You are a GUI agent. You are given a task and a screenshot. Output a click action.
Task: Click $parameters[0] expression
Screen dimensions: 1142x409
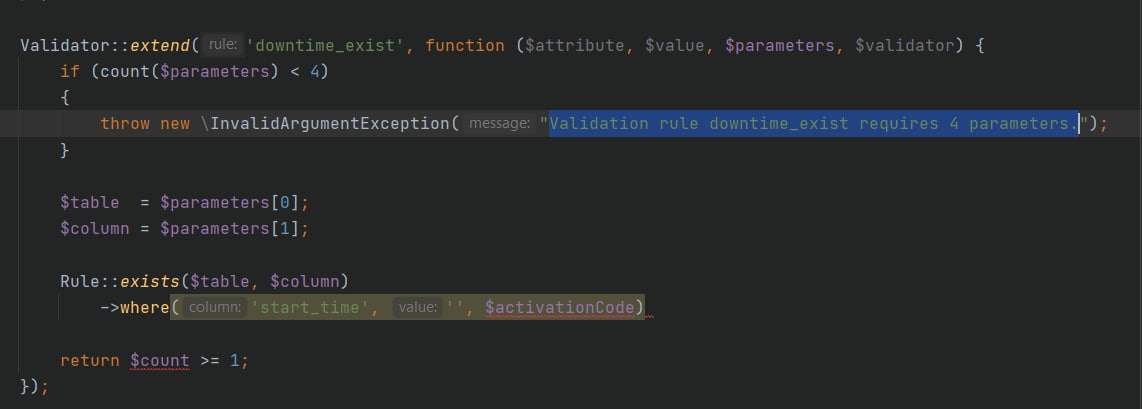229,202
